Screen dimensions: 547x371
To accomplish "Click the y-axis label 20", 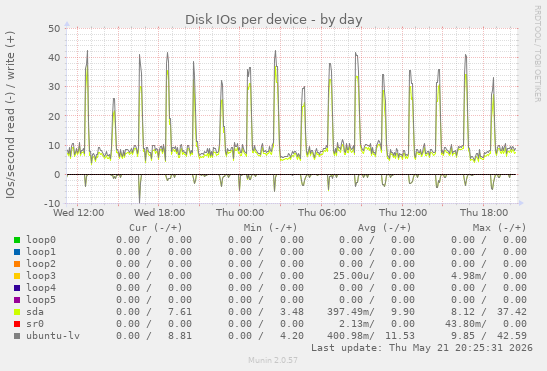I will pos(54,116).
